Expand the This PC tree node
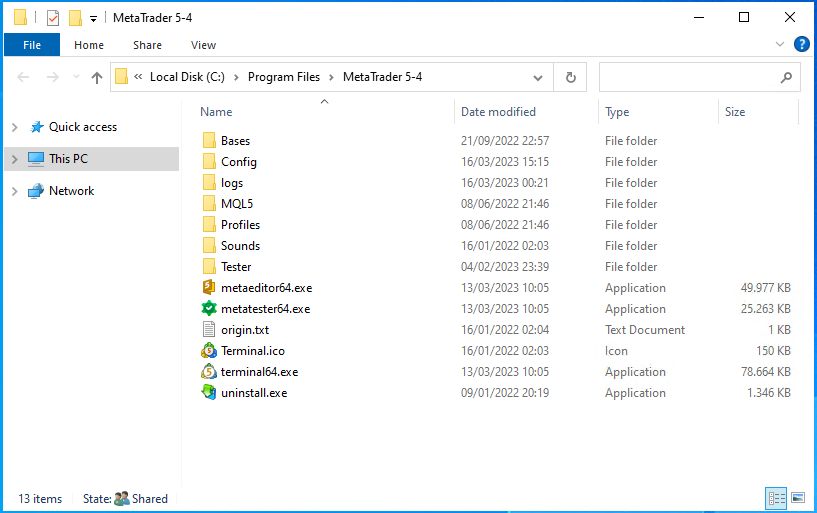 [15, 159]
